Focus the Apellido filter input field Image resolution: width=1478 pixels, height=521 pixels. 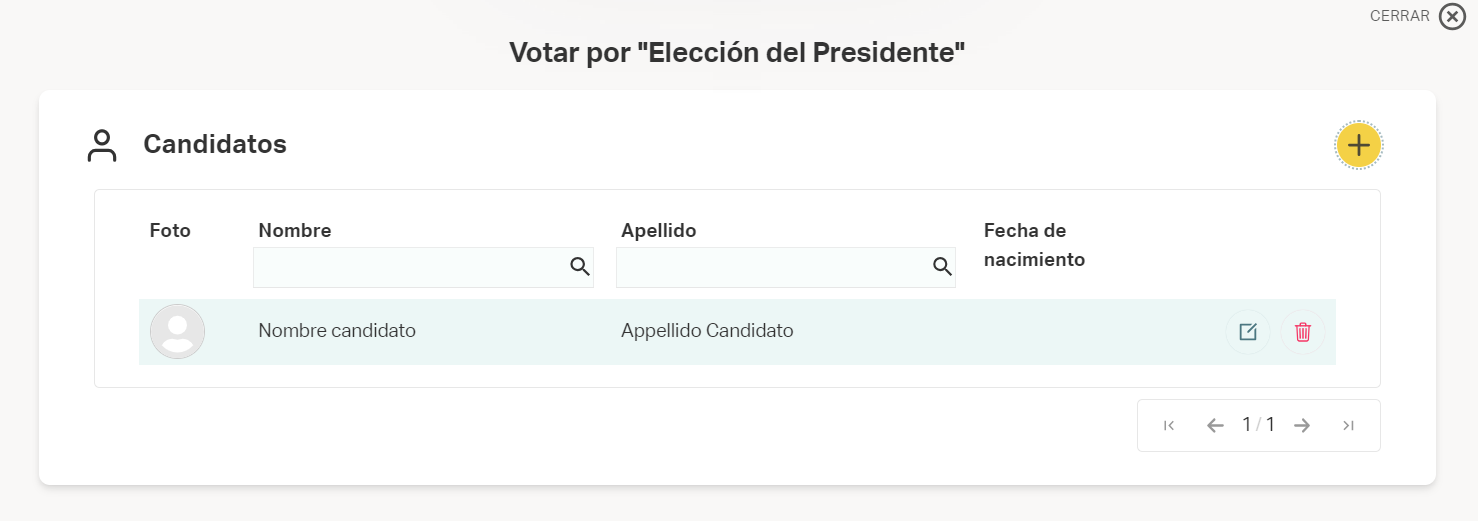click(x=786, y=267)
